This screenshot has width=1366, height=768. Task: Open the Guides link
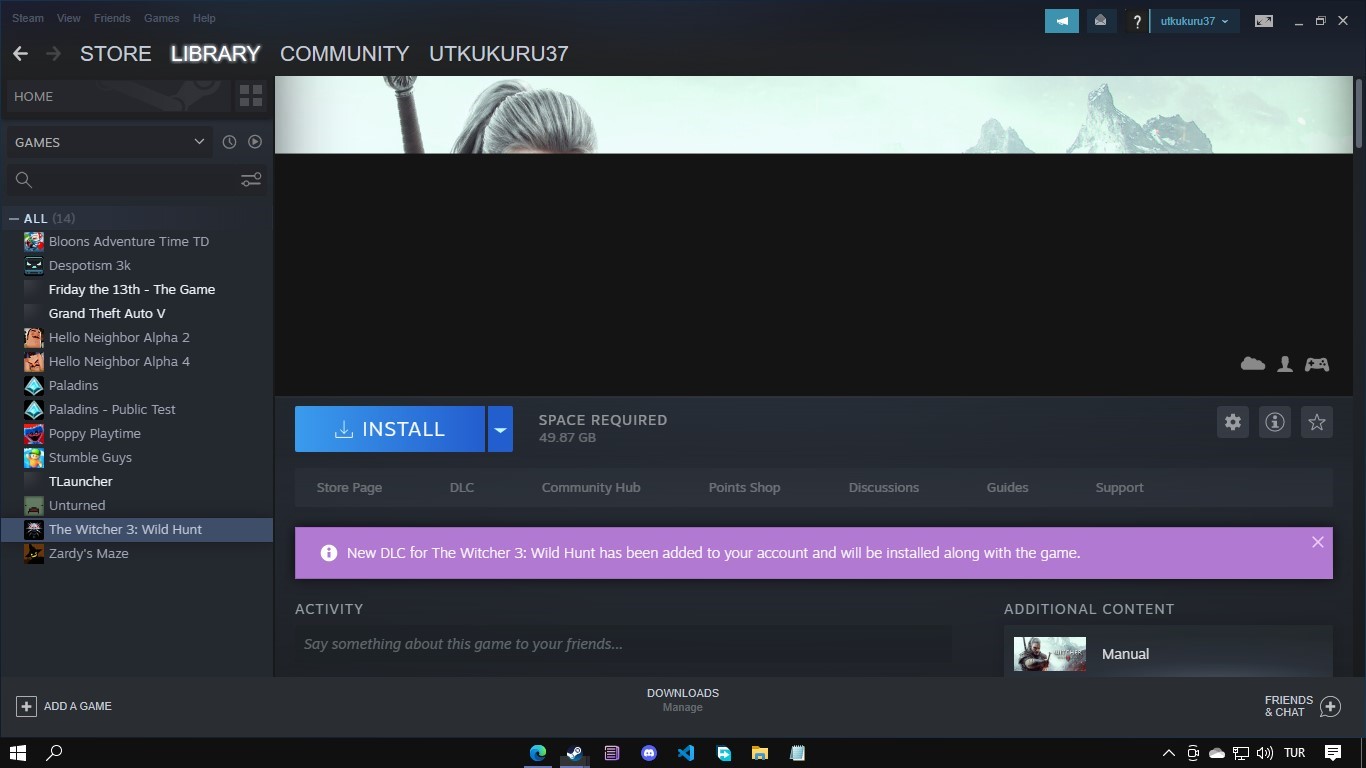pos(1007,488)
